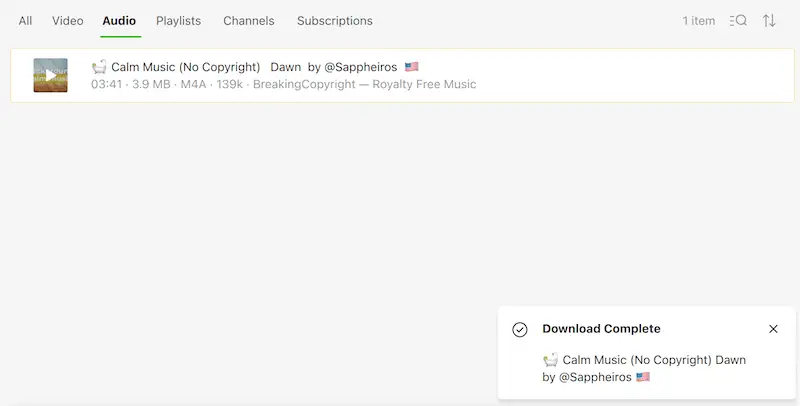This screenshot has width=800, height=406.
Task: Show the Subscriptions tab
Action: click(335, 21)
